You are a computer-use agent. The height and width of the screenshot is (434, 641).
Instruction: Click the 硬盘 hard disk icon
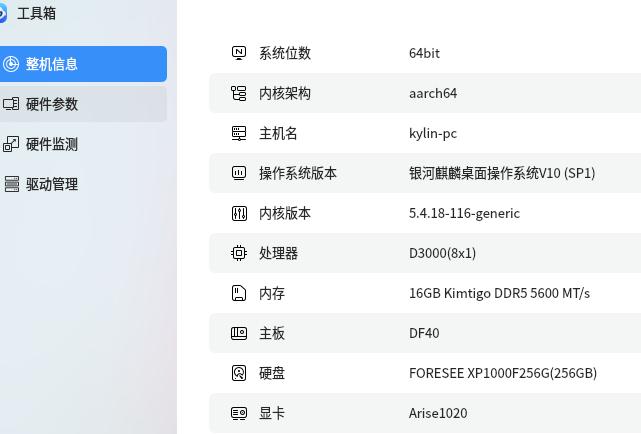click(x=239, y=373)
